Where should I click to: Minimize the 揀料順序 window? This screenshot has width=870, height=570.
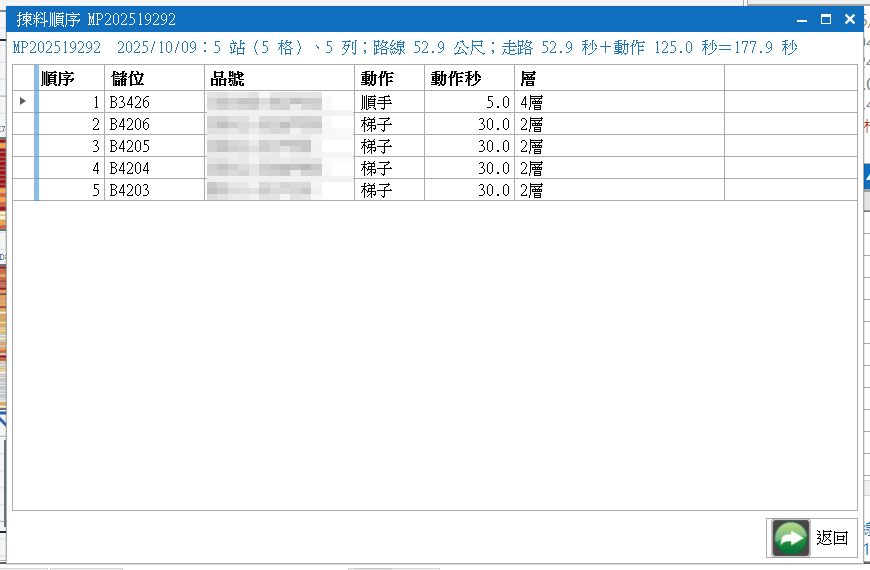(x=802, y=20)
